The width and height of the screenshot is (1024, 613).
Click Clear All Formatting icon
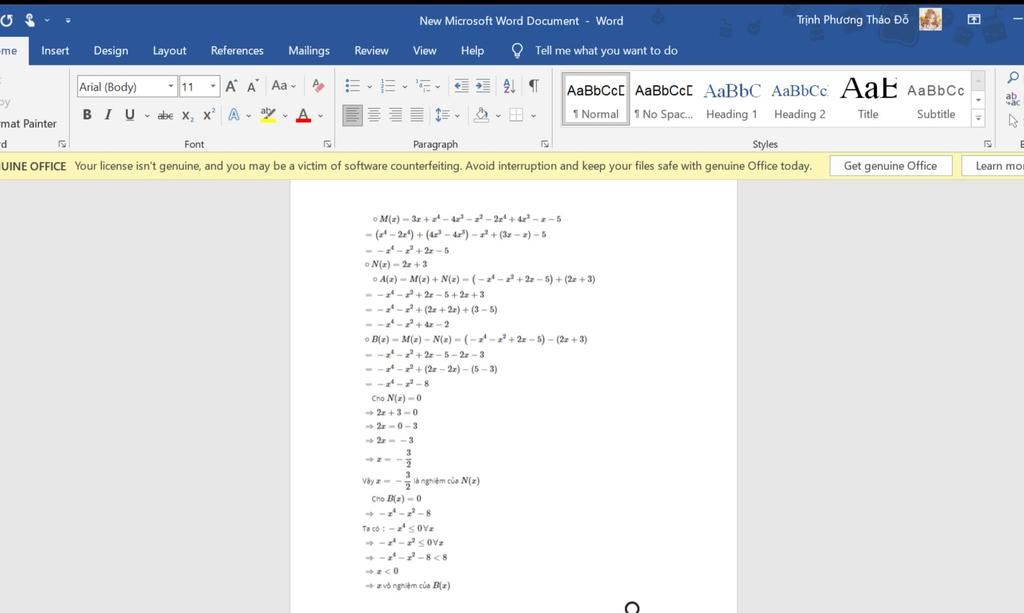pyautogui.click(x=318, y=86)
